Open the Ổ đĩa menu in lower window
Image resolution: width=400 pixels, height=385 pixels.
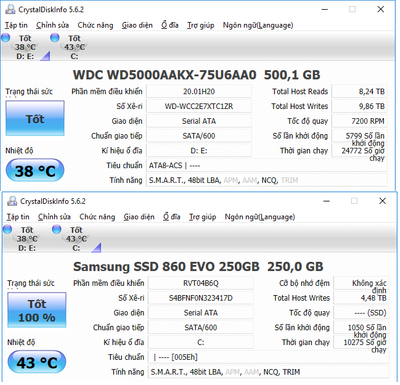pos(172,217)
